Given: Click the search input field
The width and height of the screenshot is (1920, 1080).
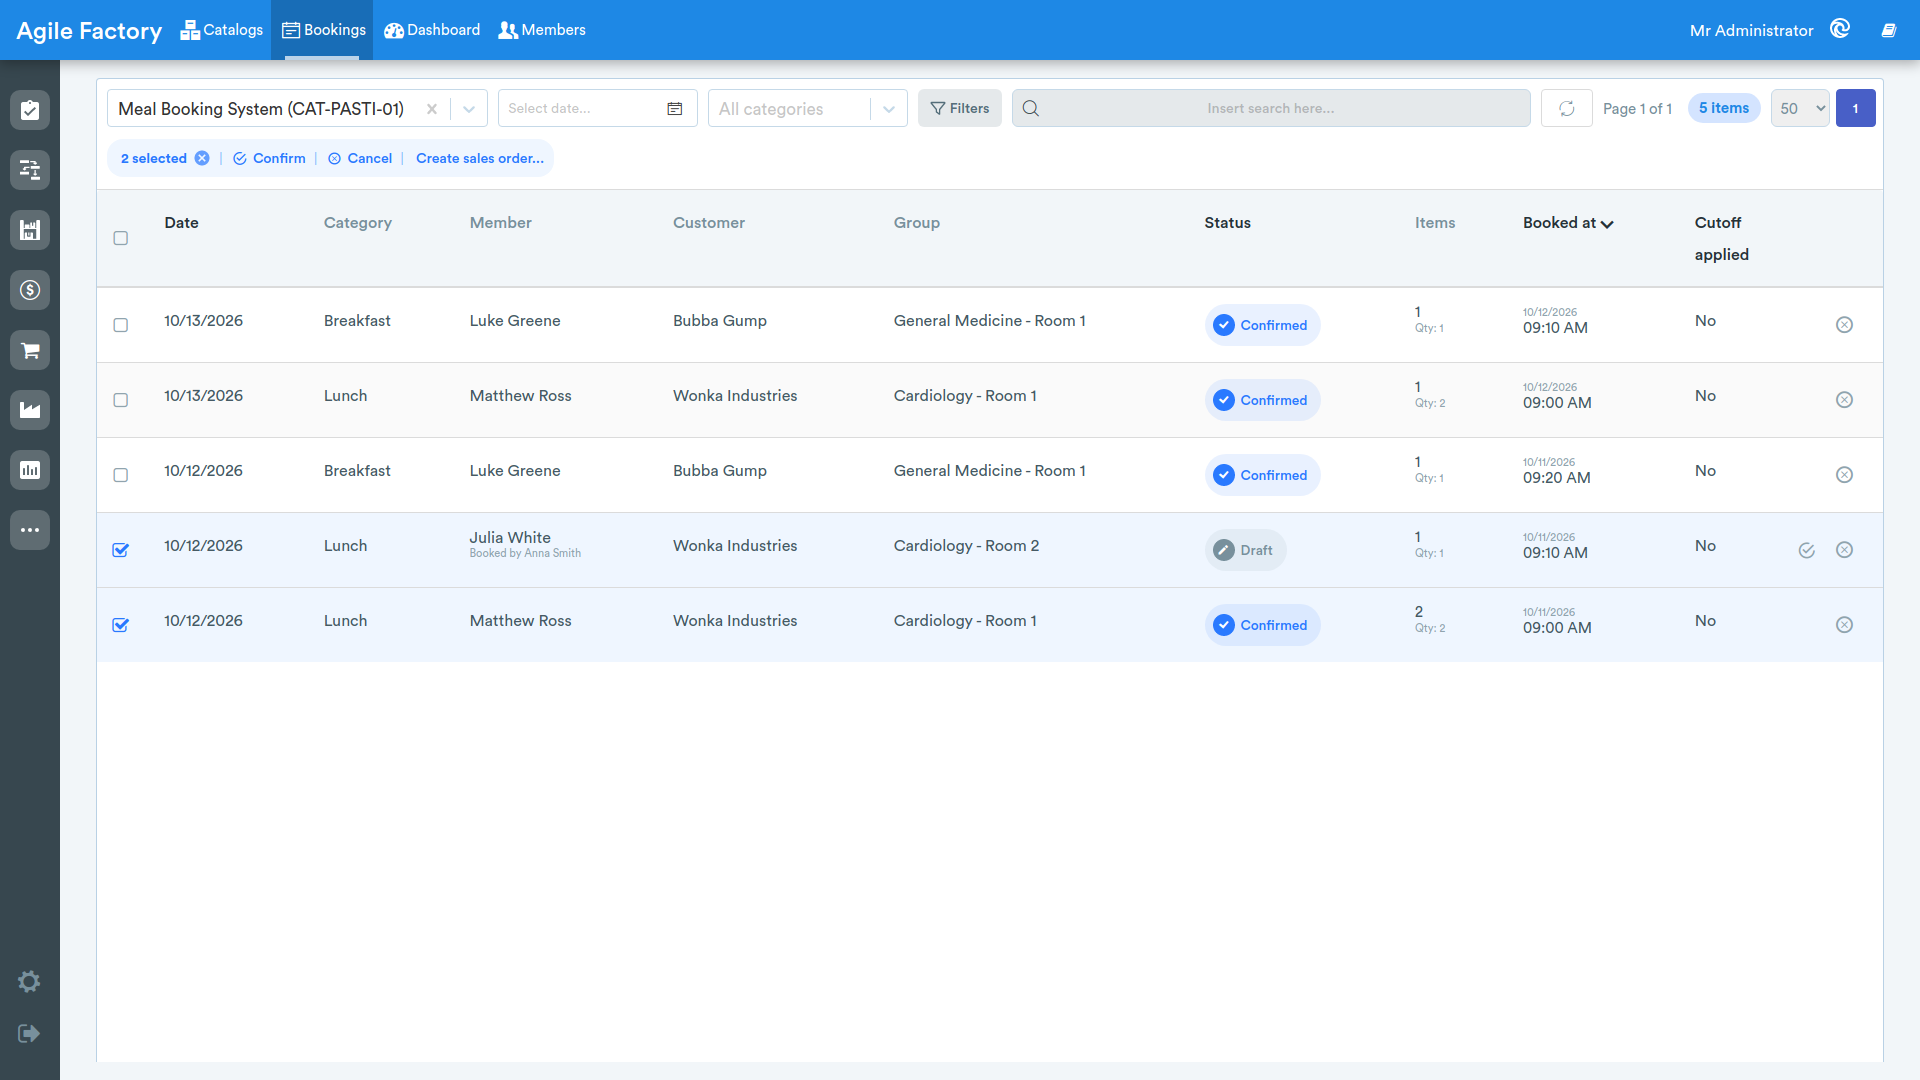Looking at the screenshot, I should click(x=1270, y=108).
